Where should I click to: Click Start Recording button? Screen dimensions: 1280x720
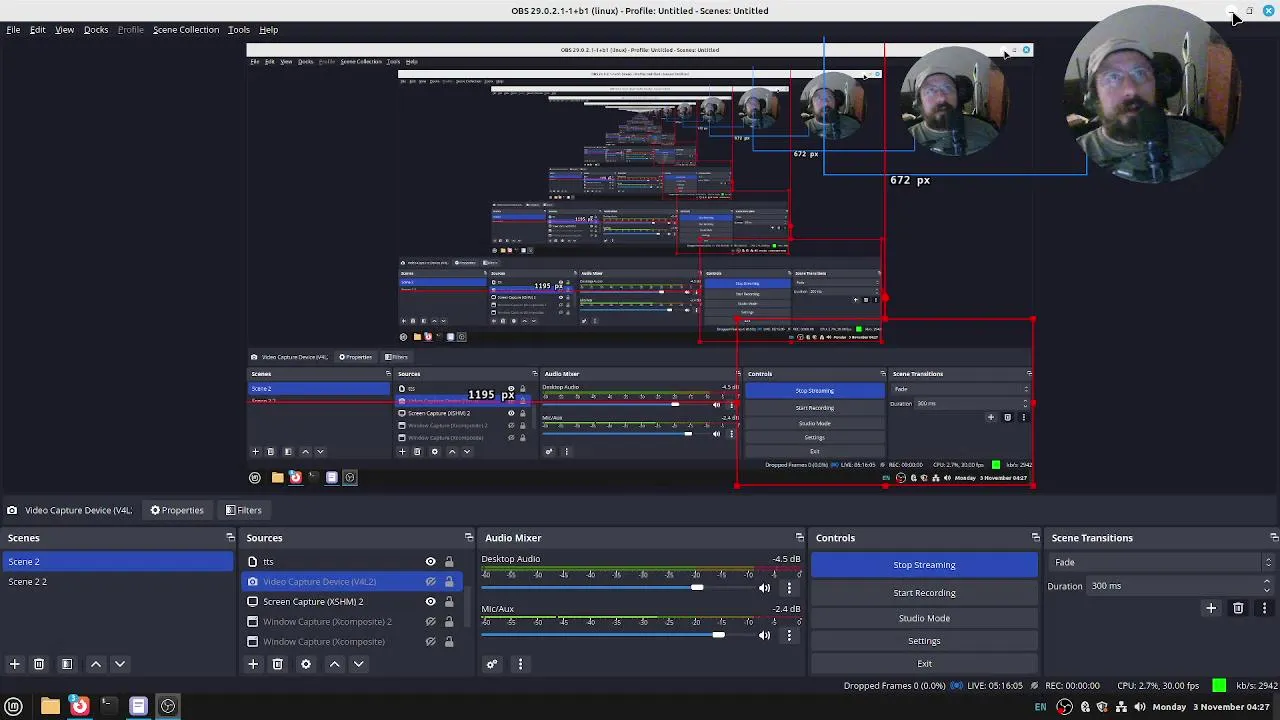(924, 593)
